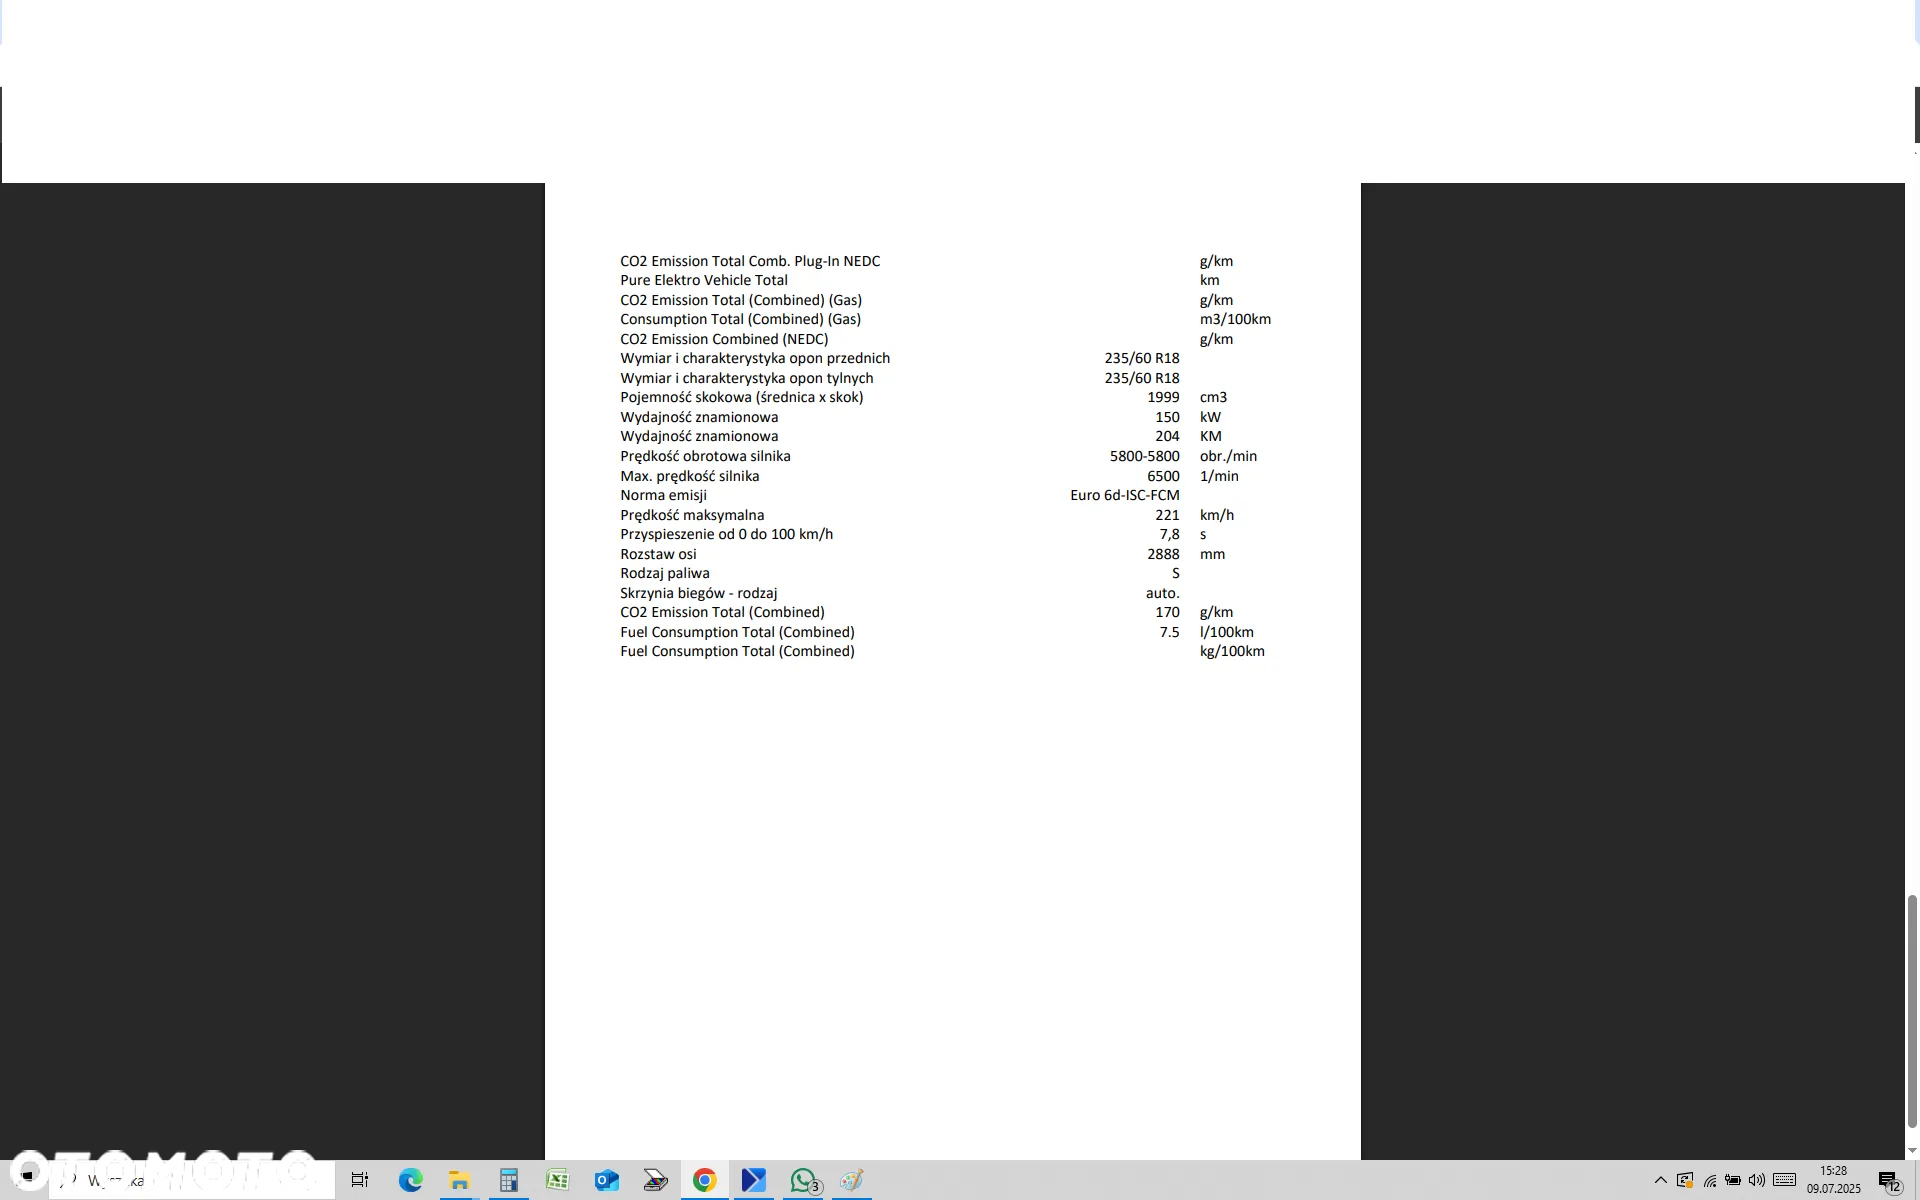Viewport: 1920px width, 1200px height.
Task: Open clock and calendar showing 15:28
Action: pos(1834,1180)
